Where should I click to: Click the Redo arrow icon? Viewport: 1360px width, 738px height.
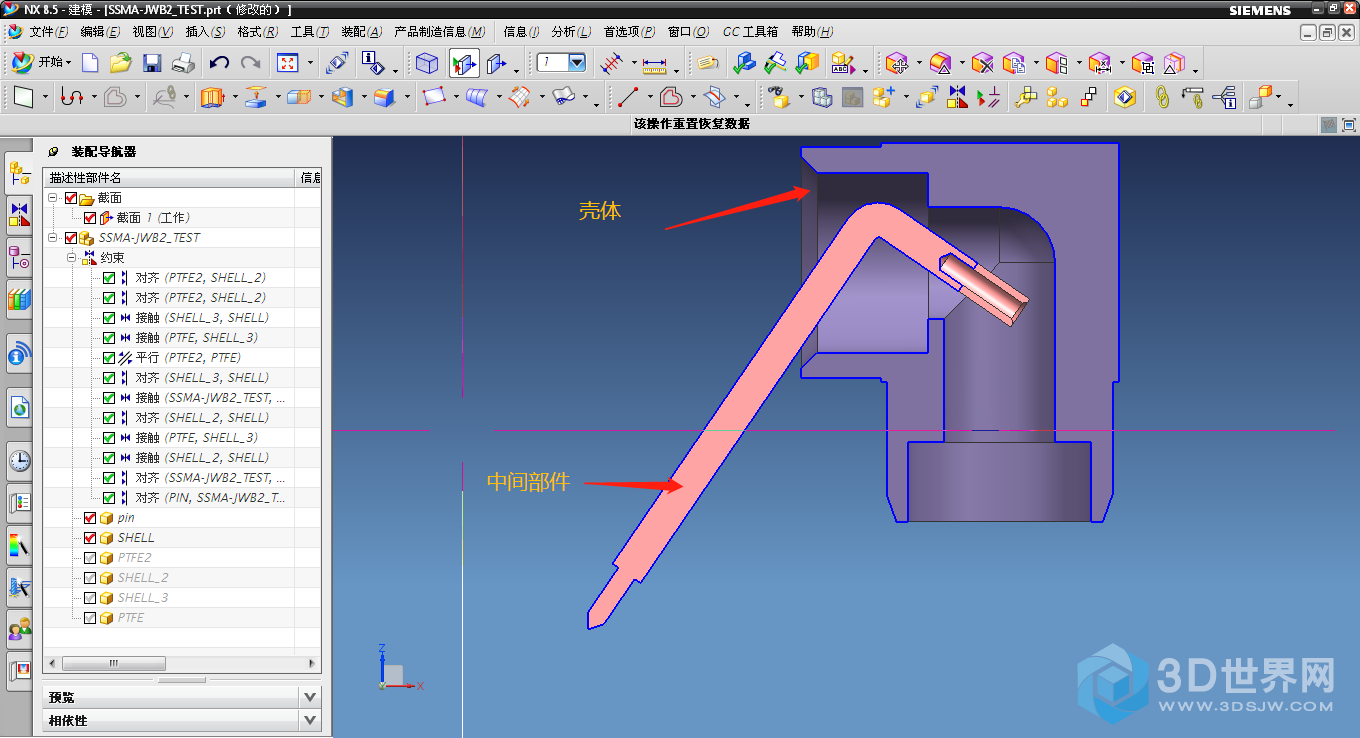point(250,63)
